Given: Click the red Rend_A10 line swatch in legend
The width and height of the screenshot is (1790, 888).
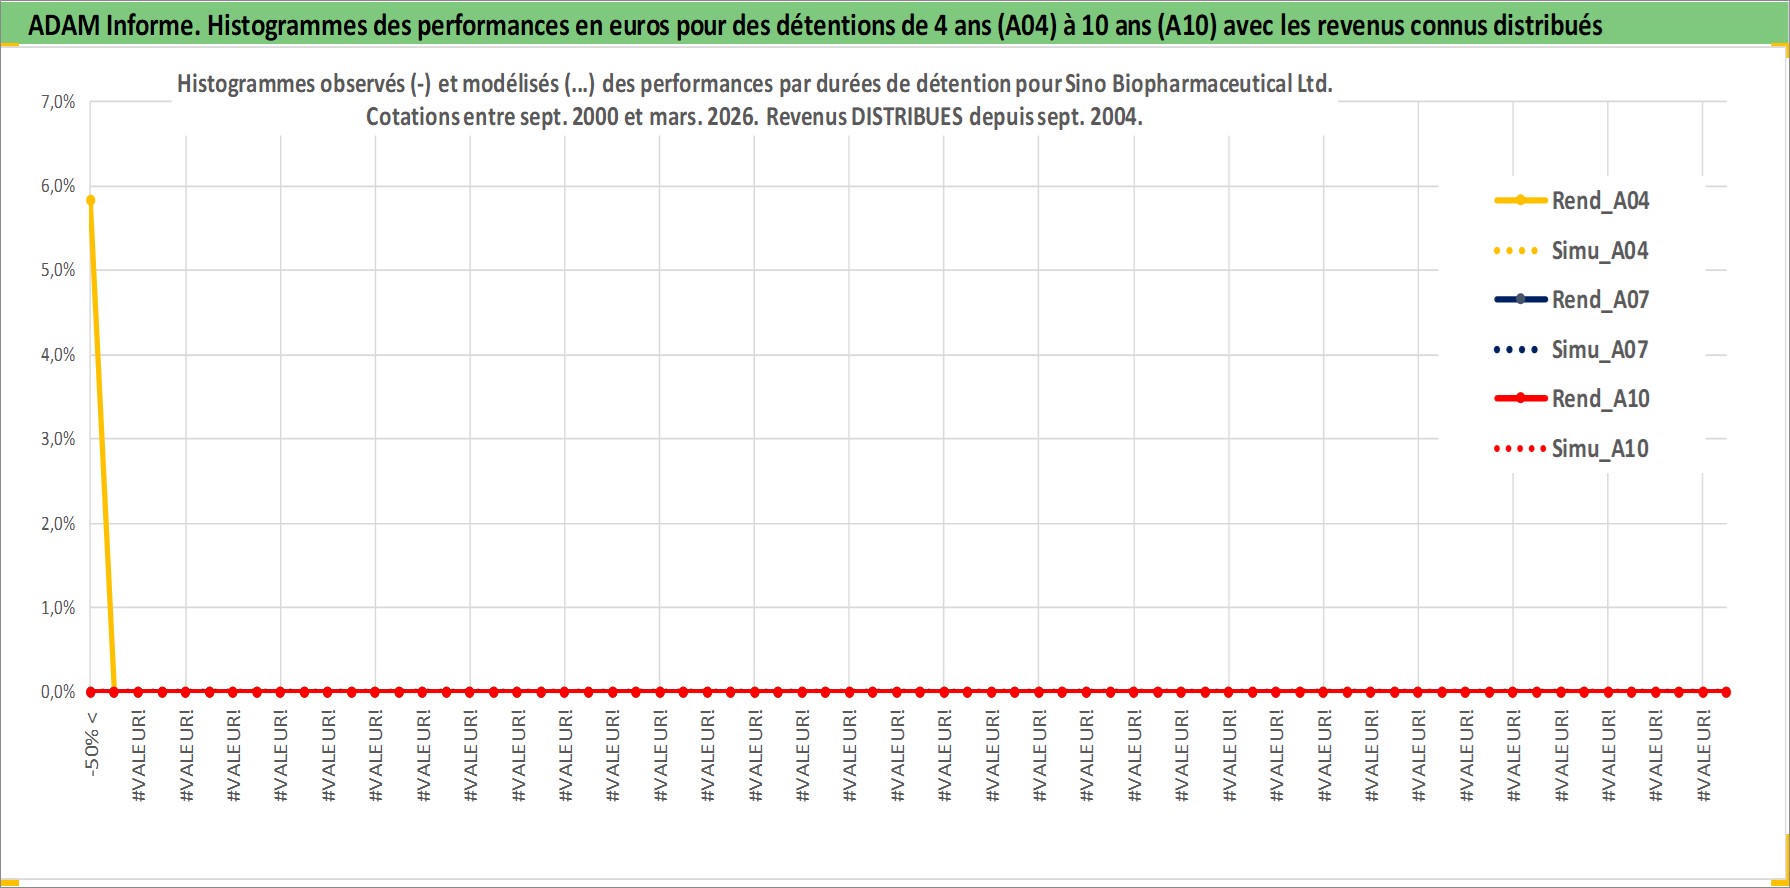Looking at the screenshot, I should (x=1520, y=399).
